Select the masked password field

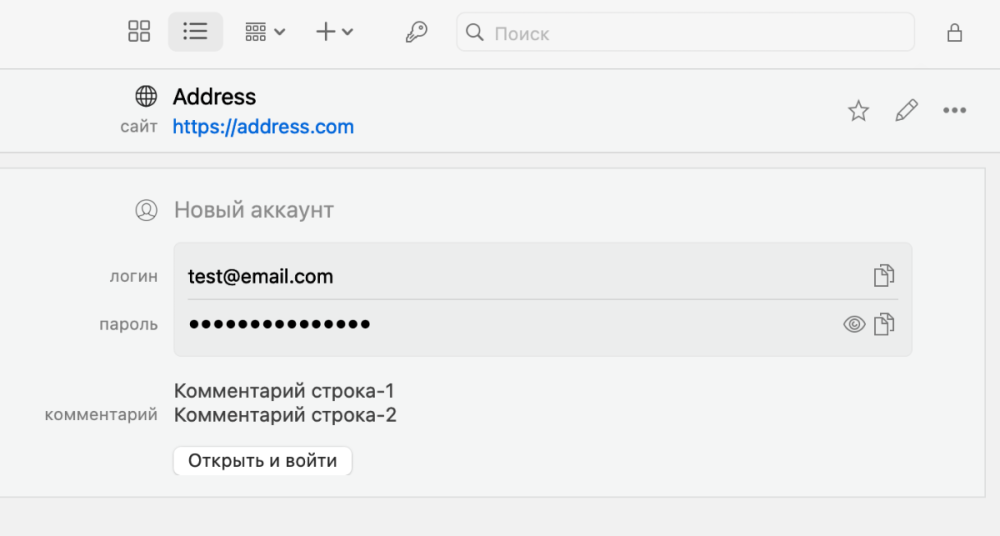(543, 324)
